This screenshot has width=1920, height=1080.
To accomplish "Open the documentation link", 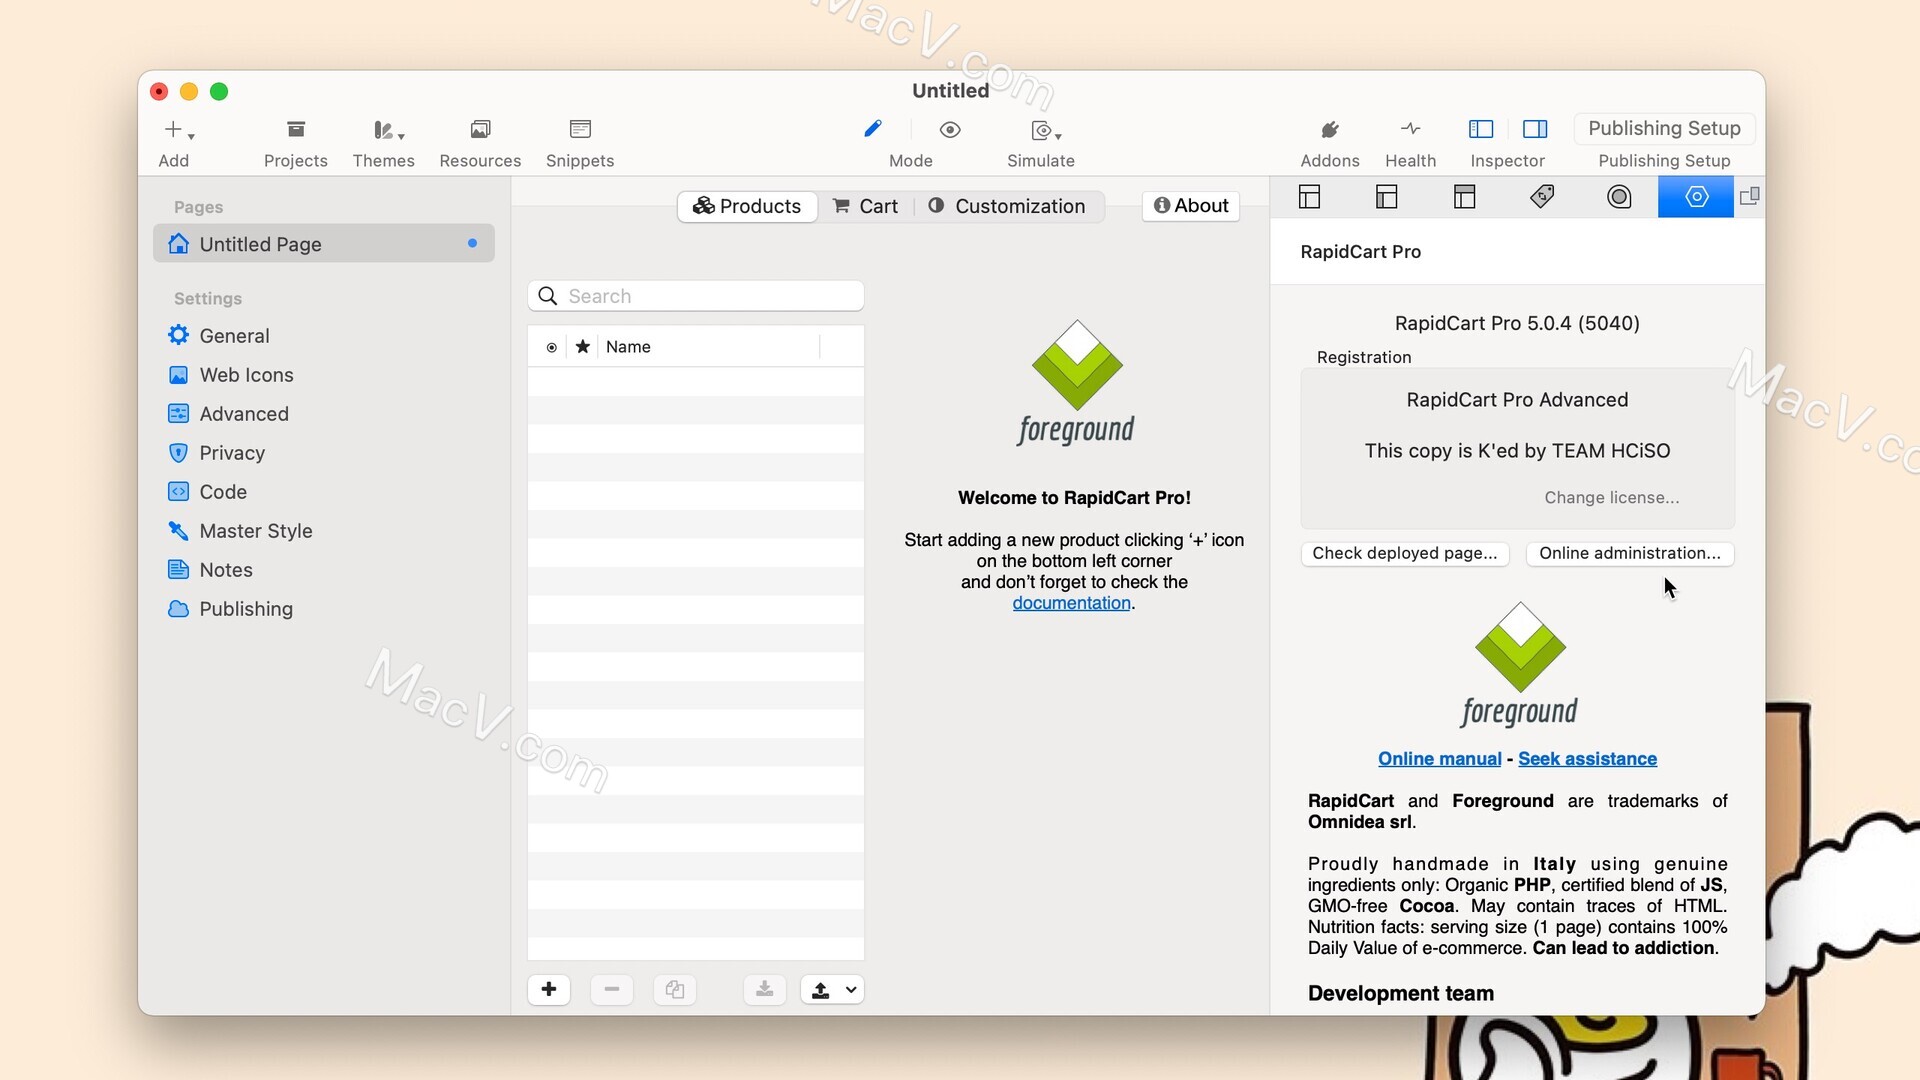I will coord(1071,603).
